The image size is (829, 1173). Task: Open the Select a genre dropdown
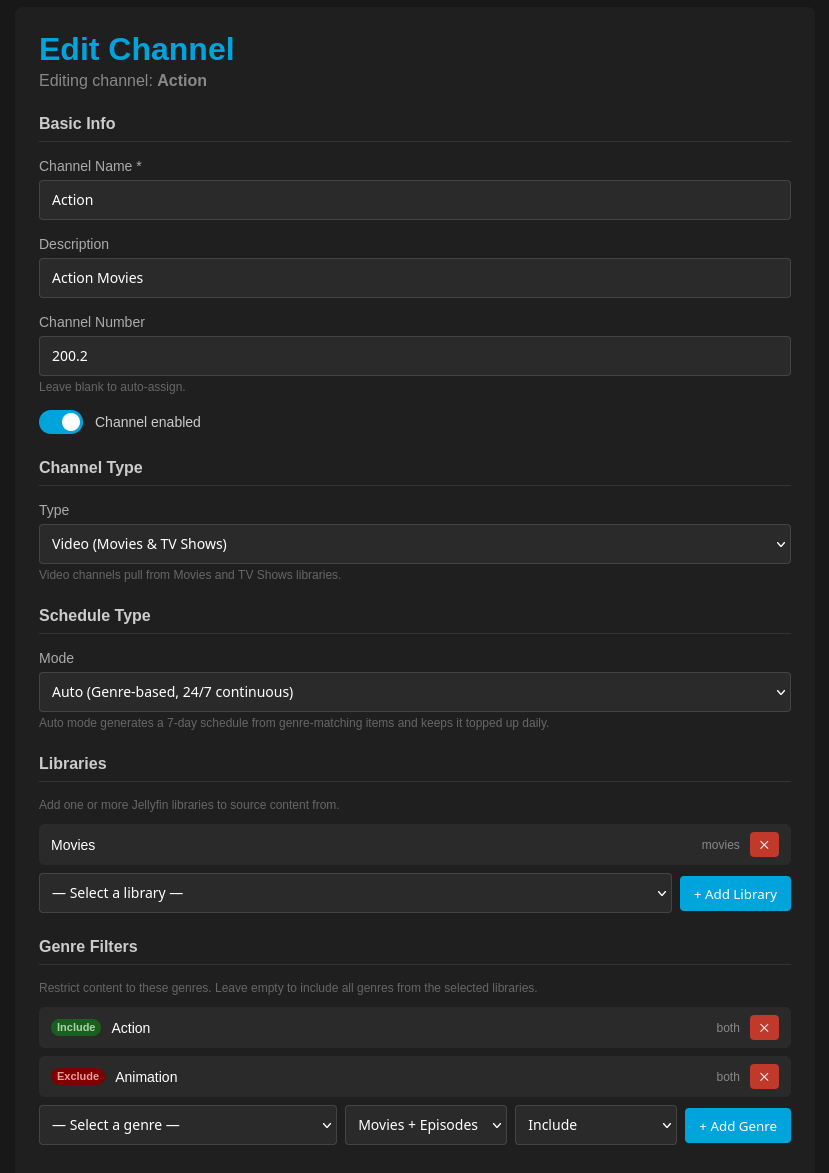click(188, 1124)
